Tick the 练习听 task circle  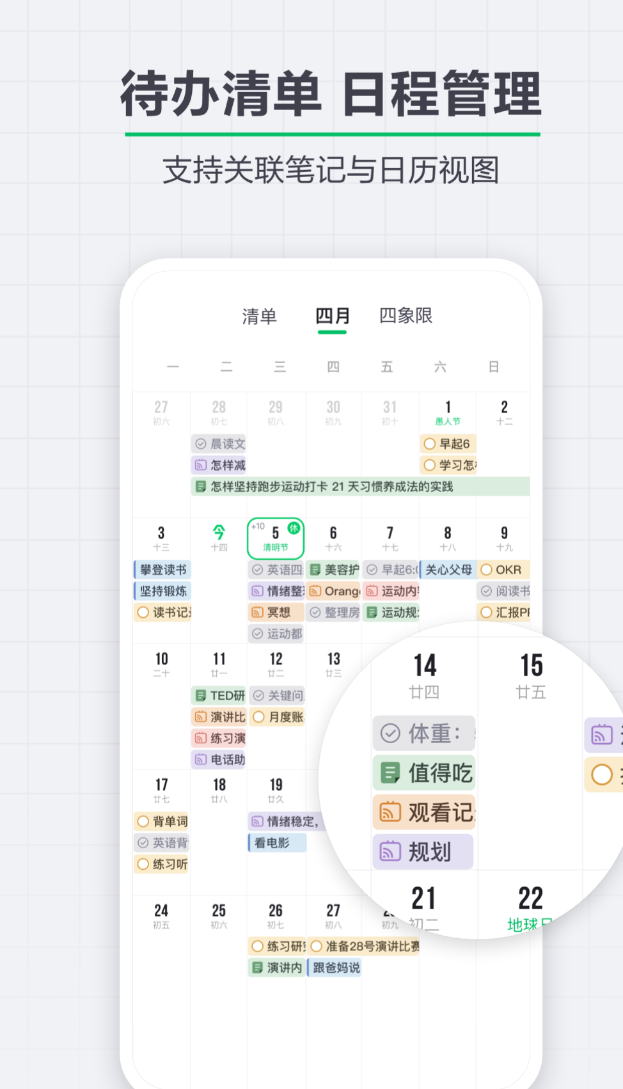[144, 865]
